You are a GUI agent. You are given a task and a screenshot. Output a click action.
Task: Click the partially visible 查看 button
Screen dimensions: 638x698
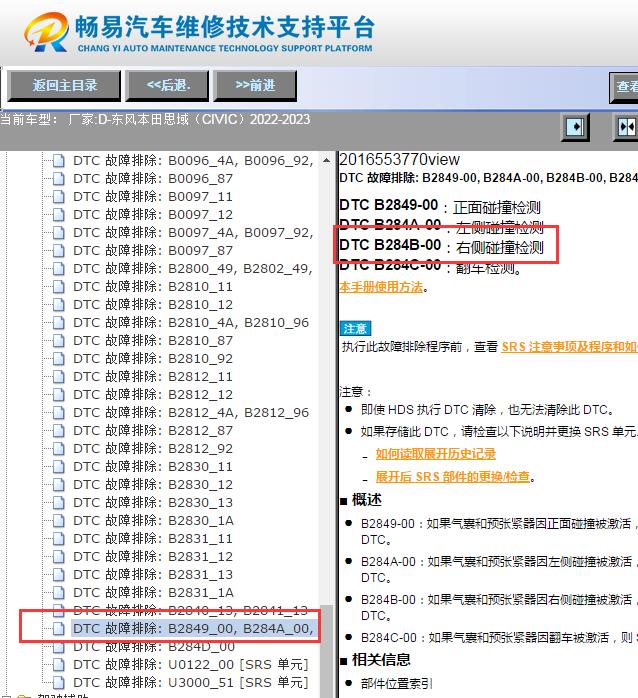(x=624, y=87)
